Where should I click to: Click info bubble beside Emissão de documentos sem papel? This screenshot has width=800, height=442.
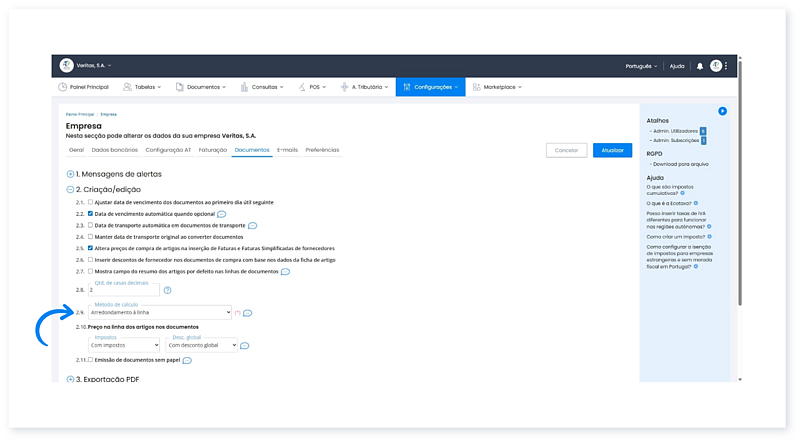tap(187, 360)
